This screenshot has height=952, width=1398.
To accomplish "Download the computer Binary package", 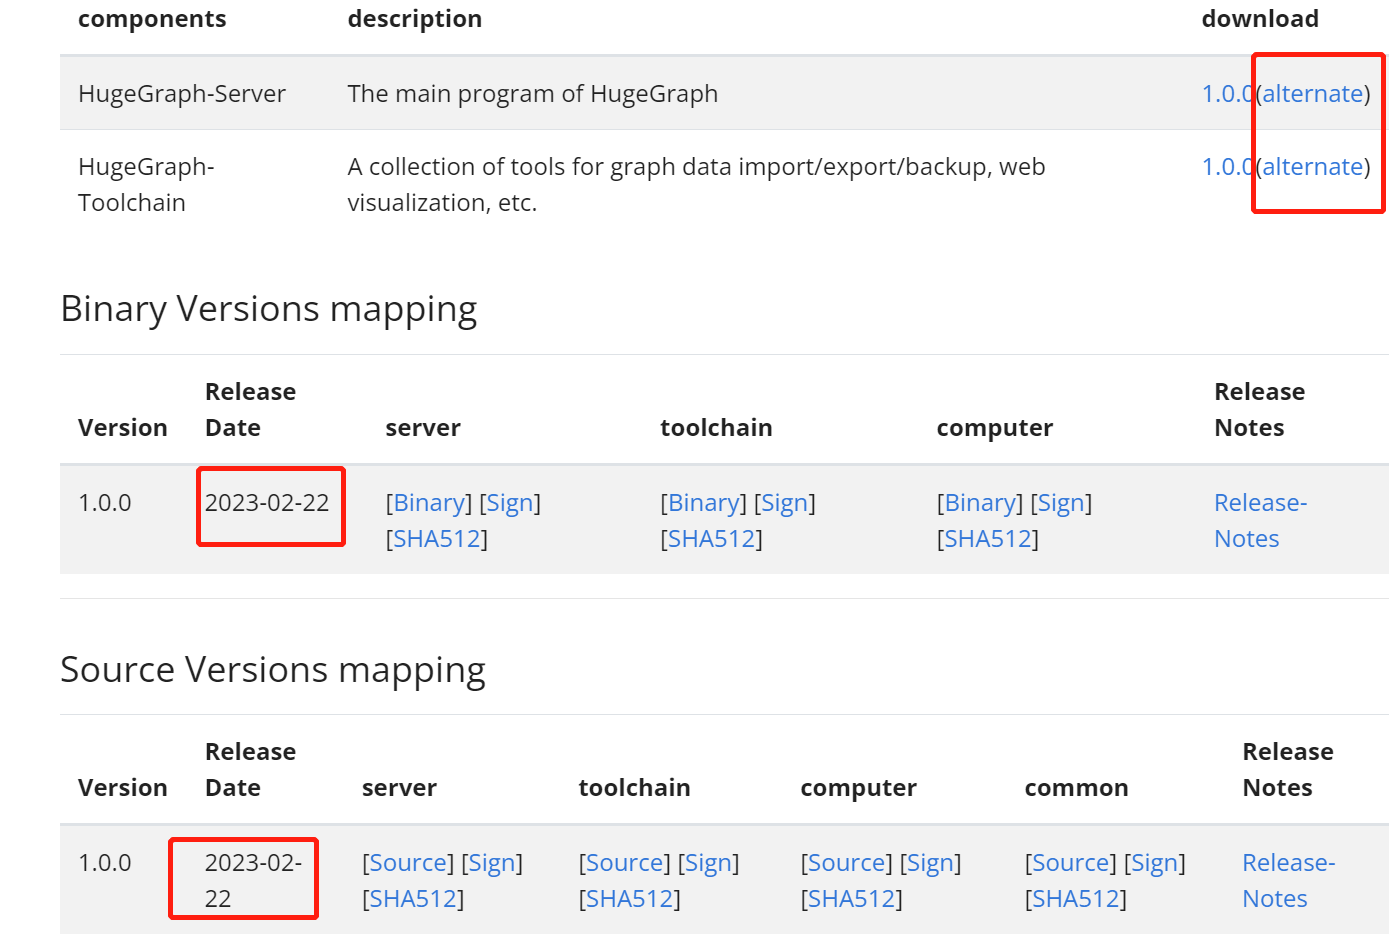I will 980,502.
